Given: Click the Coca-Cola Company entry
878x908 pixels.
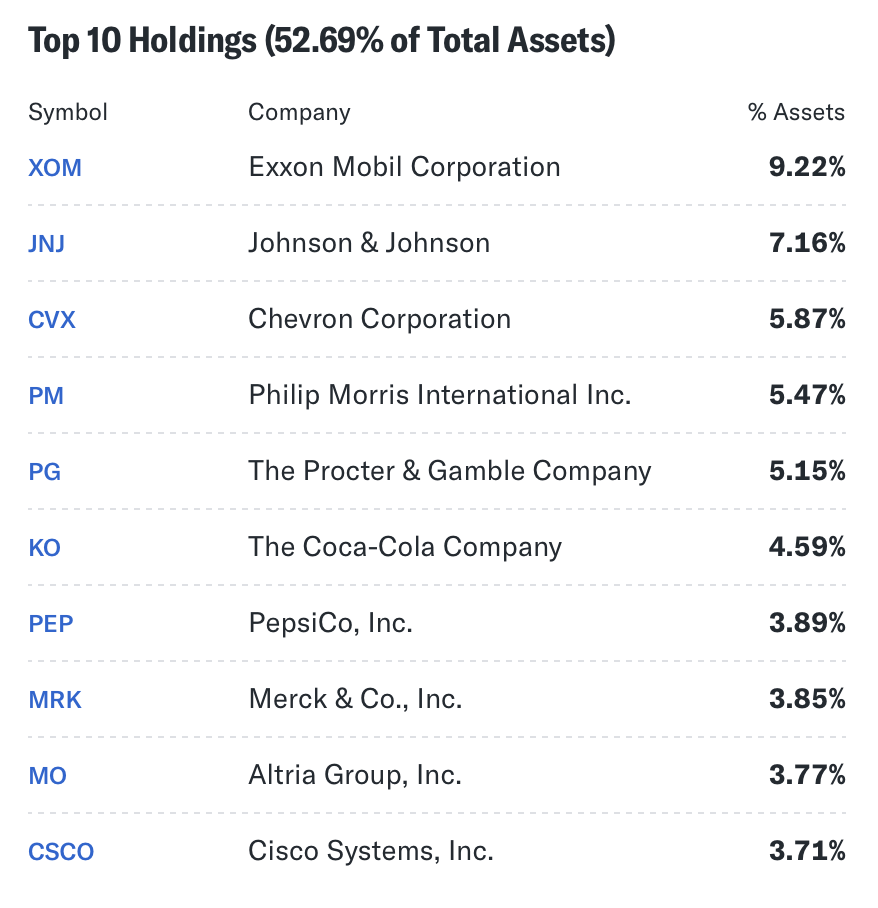Looking at the screenshot, I should pos(404,547).
